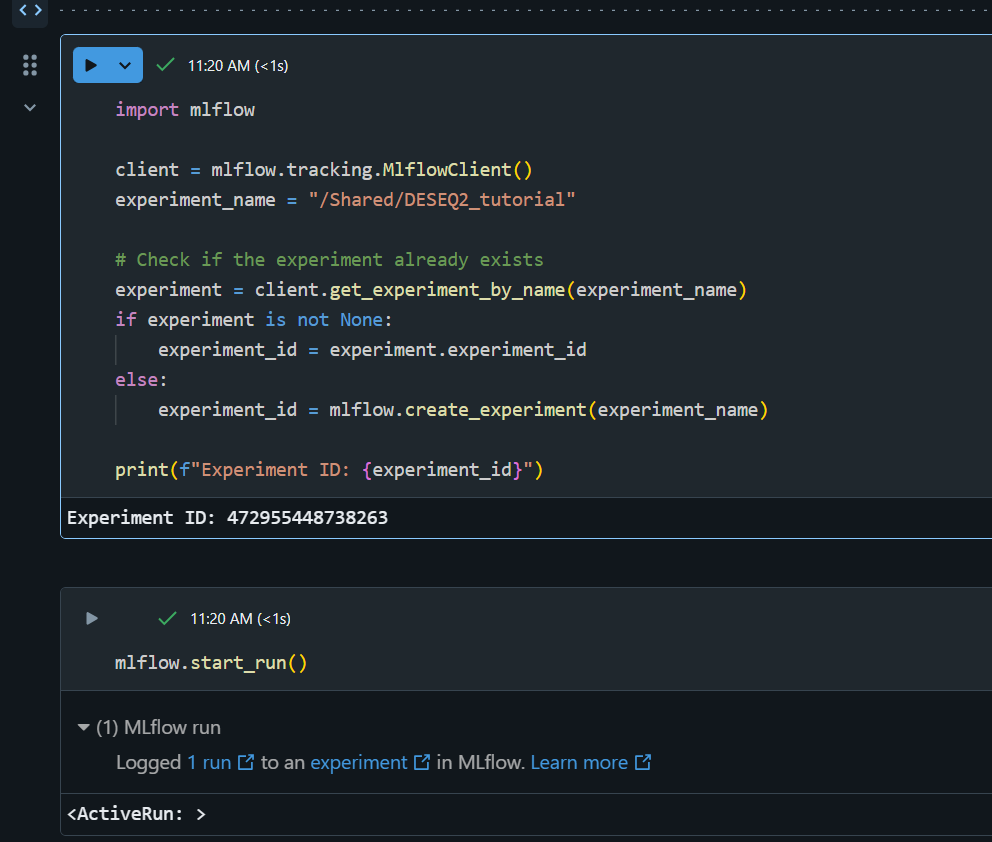Collapse the (1) MLflow run section
Image resolution: width=992 pixels, height=842 pixels.
[x=84, y=727]
